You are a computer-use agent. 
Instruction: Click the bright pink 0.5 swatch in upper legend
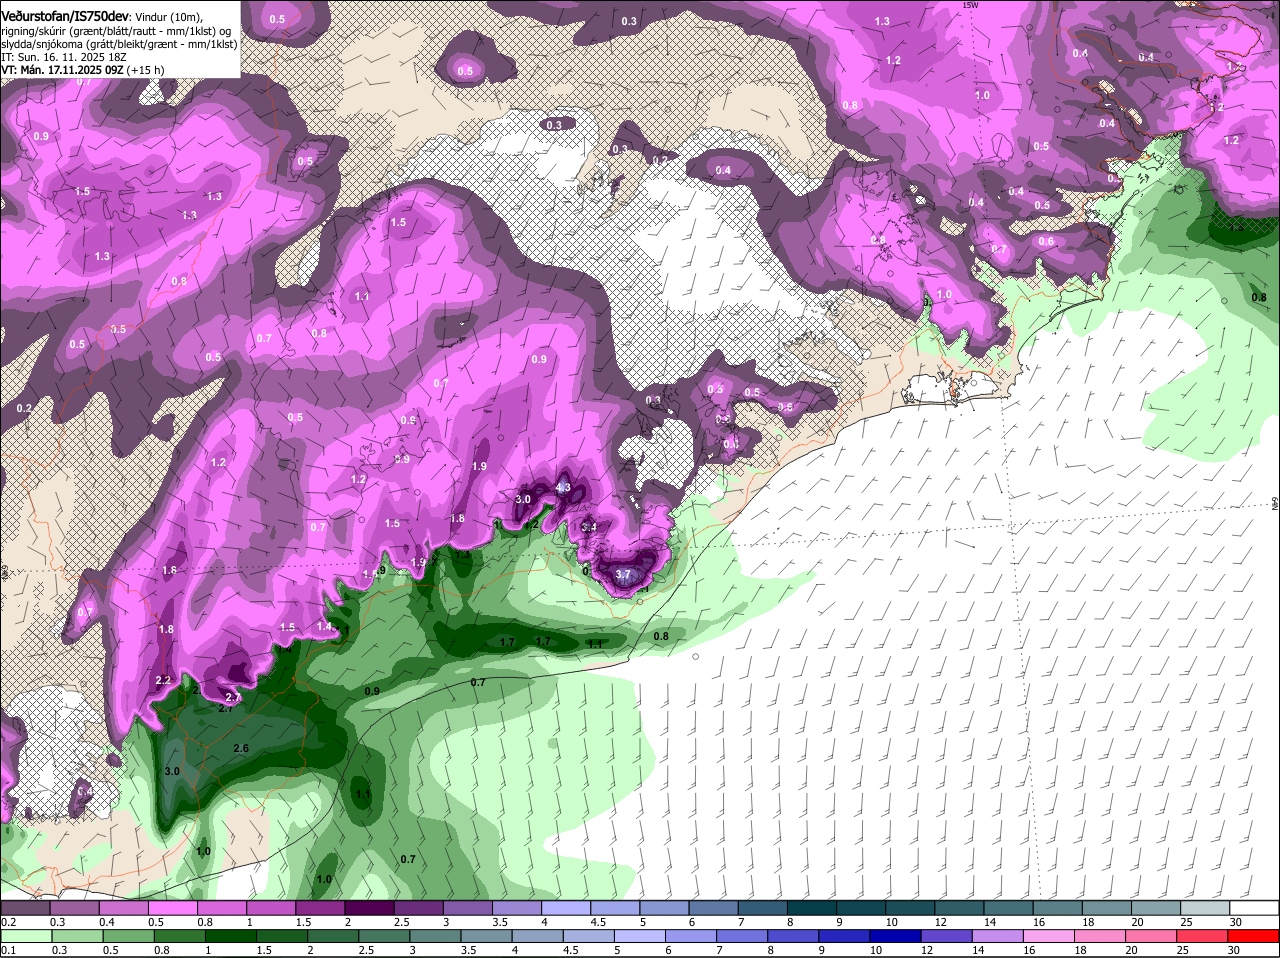point(172,908)
